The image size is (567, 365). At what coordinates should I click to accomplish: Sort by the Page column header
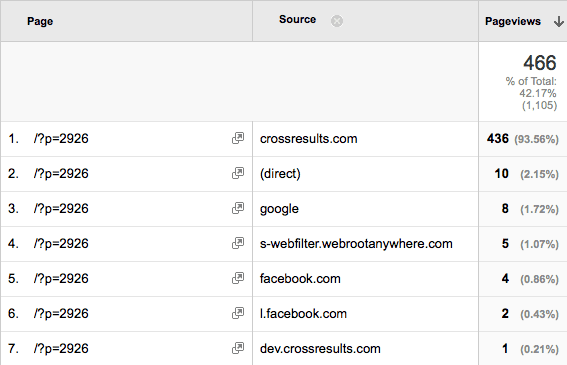[40, 21]
